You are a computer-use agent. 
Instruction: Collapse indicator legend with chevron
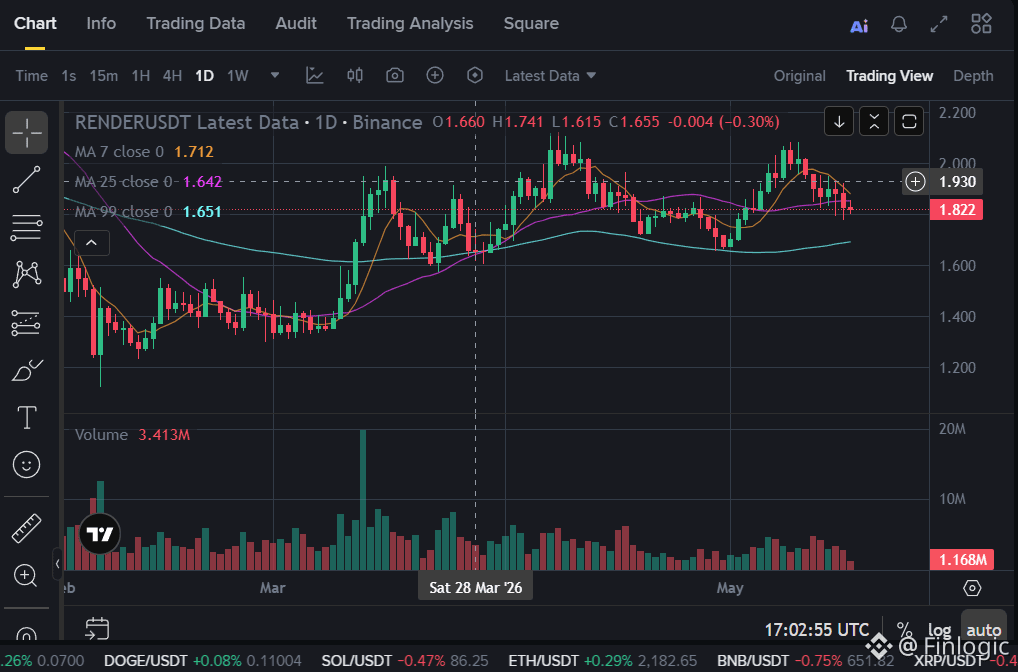coord(92,243)
